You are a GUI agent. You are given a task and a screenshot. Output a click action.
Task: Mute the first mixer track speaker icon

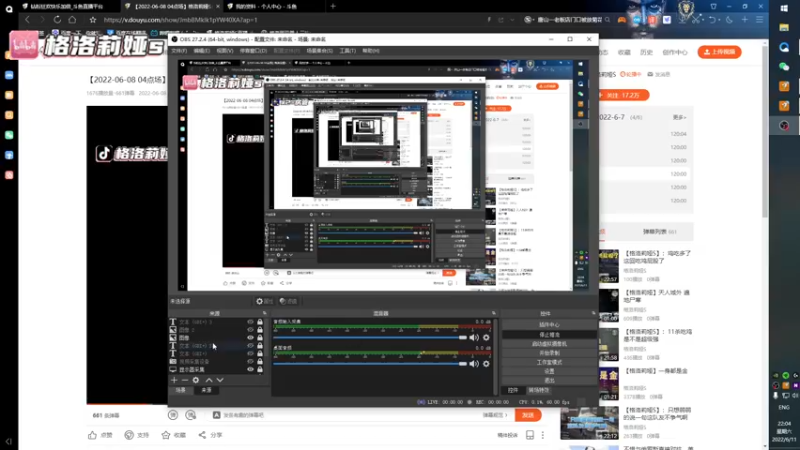(x=474, y=337)
